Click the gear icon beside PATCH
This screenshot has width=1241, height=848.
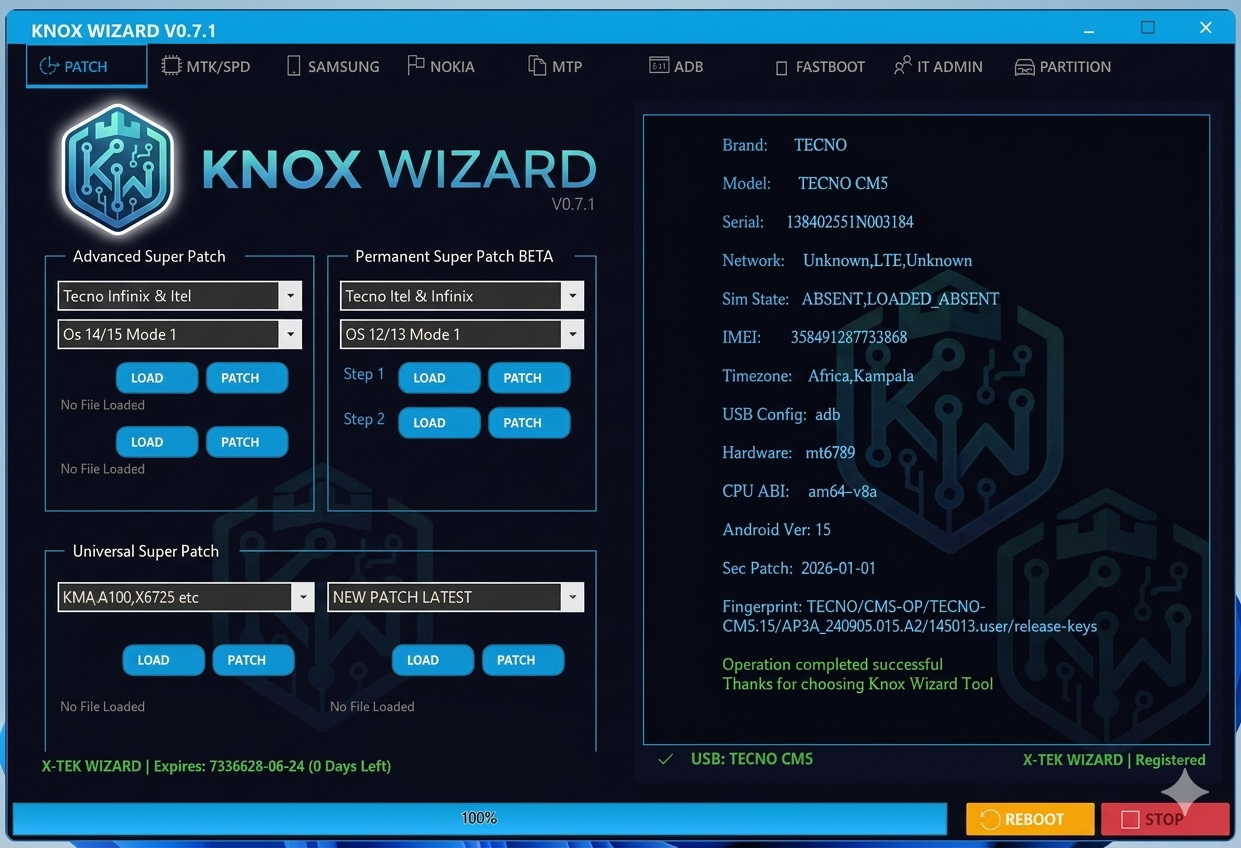pos(49,66)
